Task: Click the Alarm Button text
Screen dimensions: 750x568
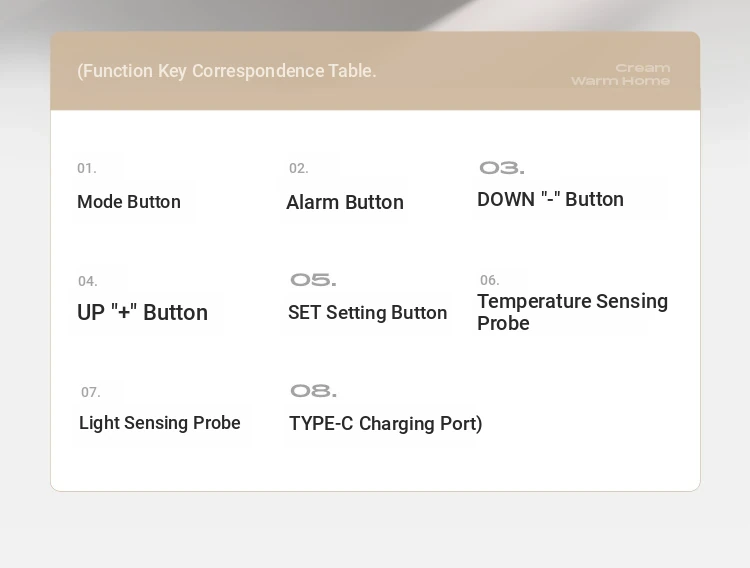Action: click(345, 202)
